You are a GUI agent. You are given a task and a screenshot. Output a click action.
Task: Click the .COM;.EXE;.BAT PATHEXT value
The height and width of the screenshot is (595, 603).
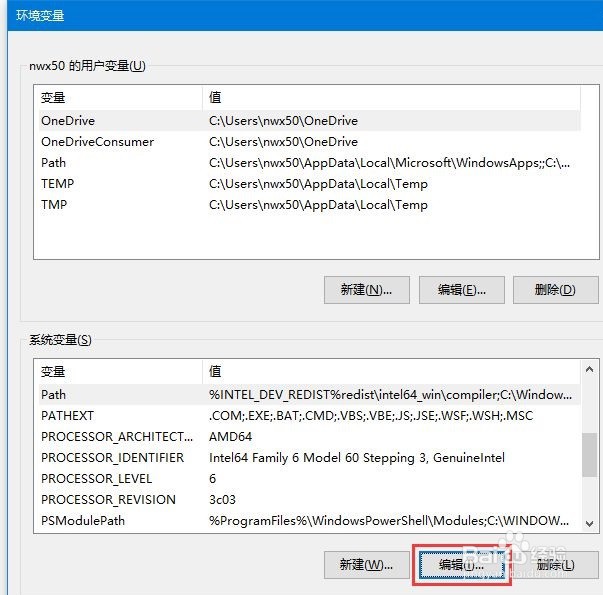coord(371,416)
